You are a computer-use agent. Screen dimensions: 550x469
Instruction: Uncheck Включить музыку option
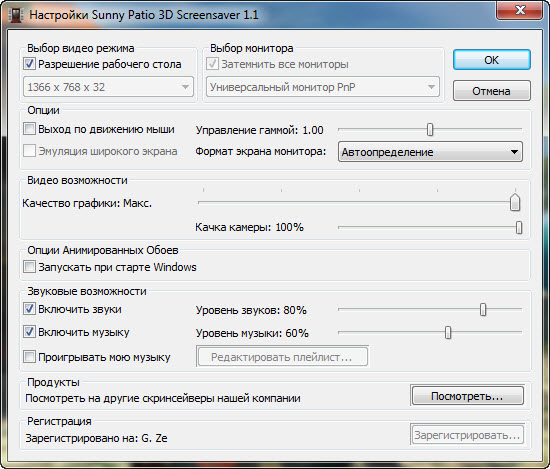[29, 331]
